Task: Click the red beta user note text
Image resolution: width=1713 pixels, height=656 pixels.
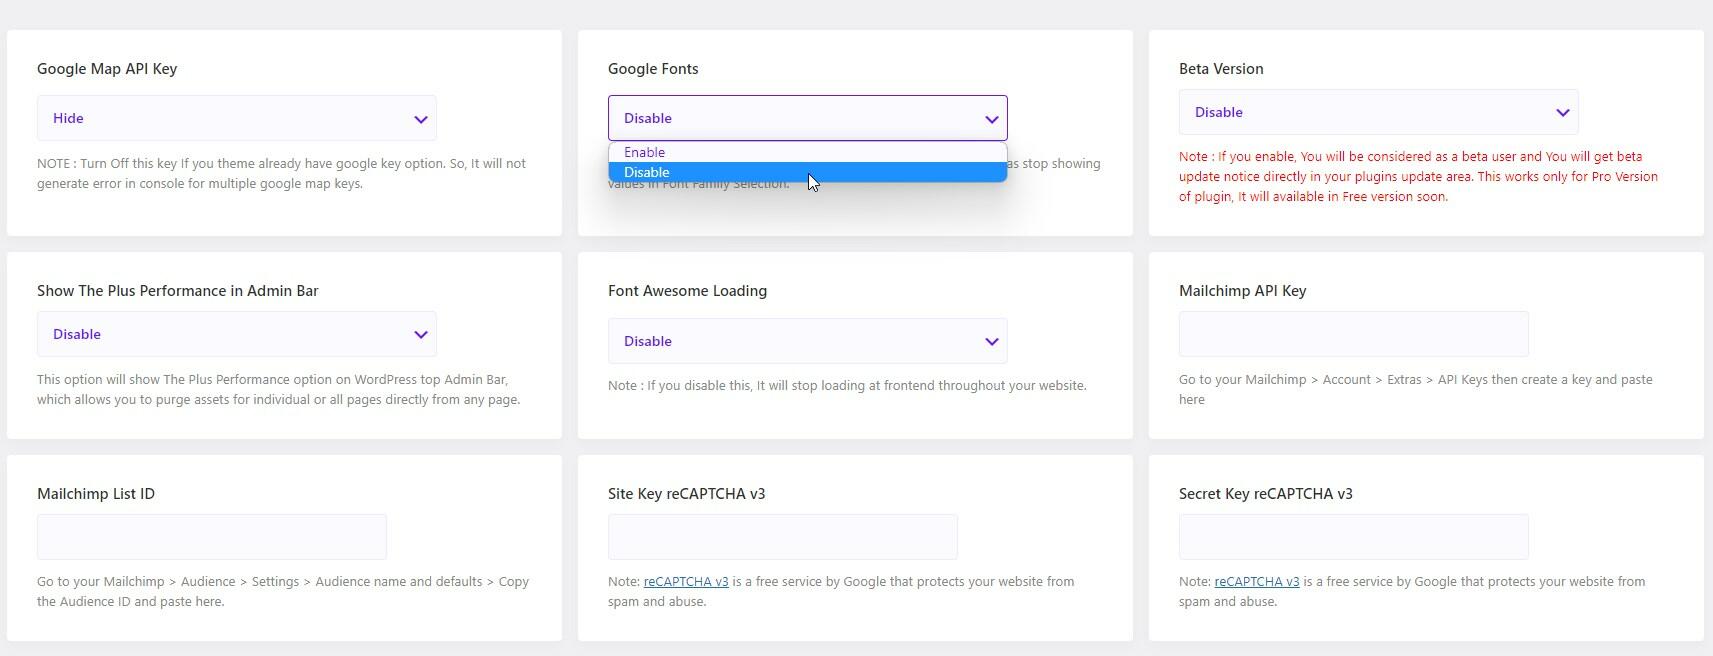Action: coord(1418,176)
